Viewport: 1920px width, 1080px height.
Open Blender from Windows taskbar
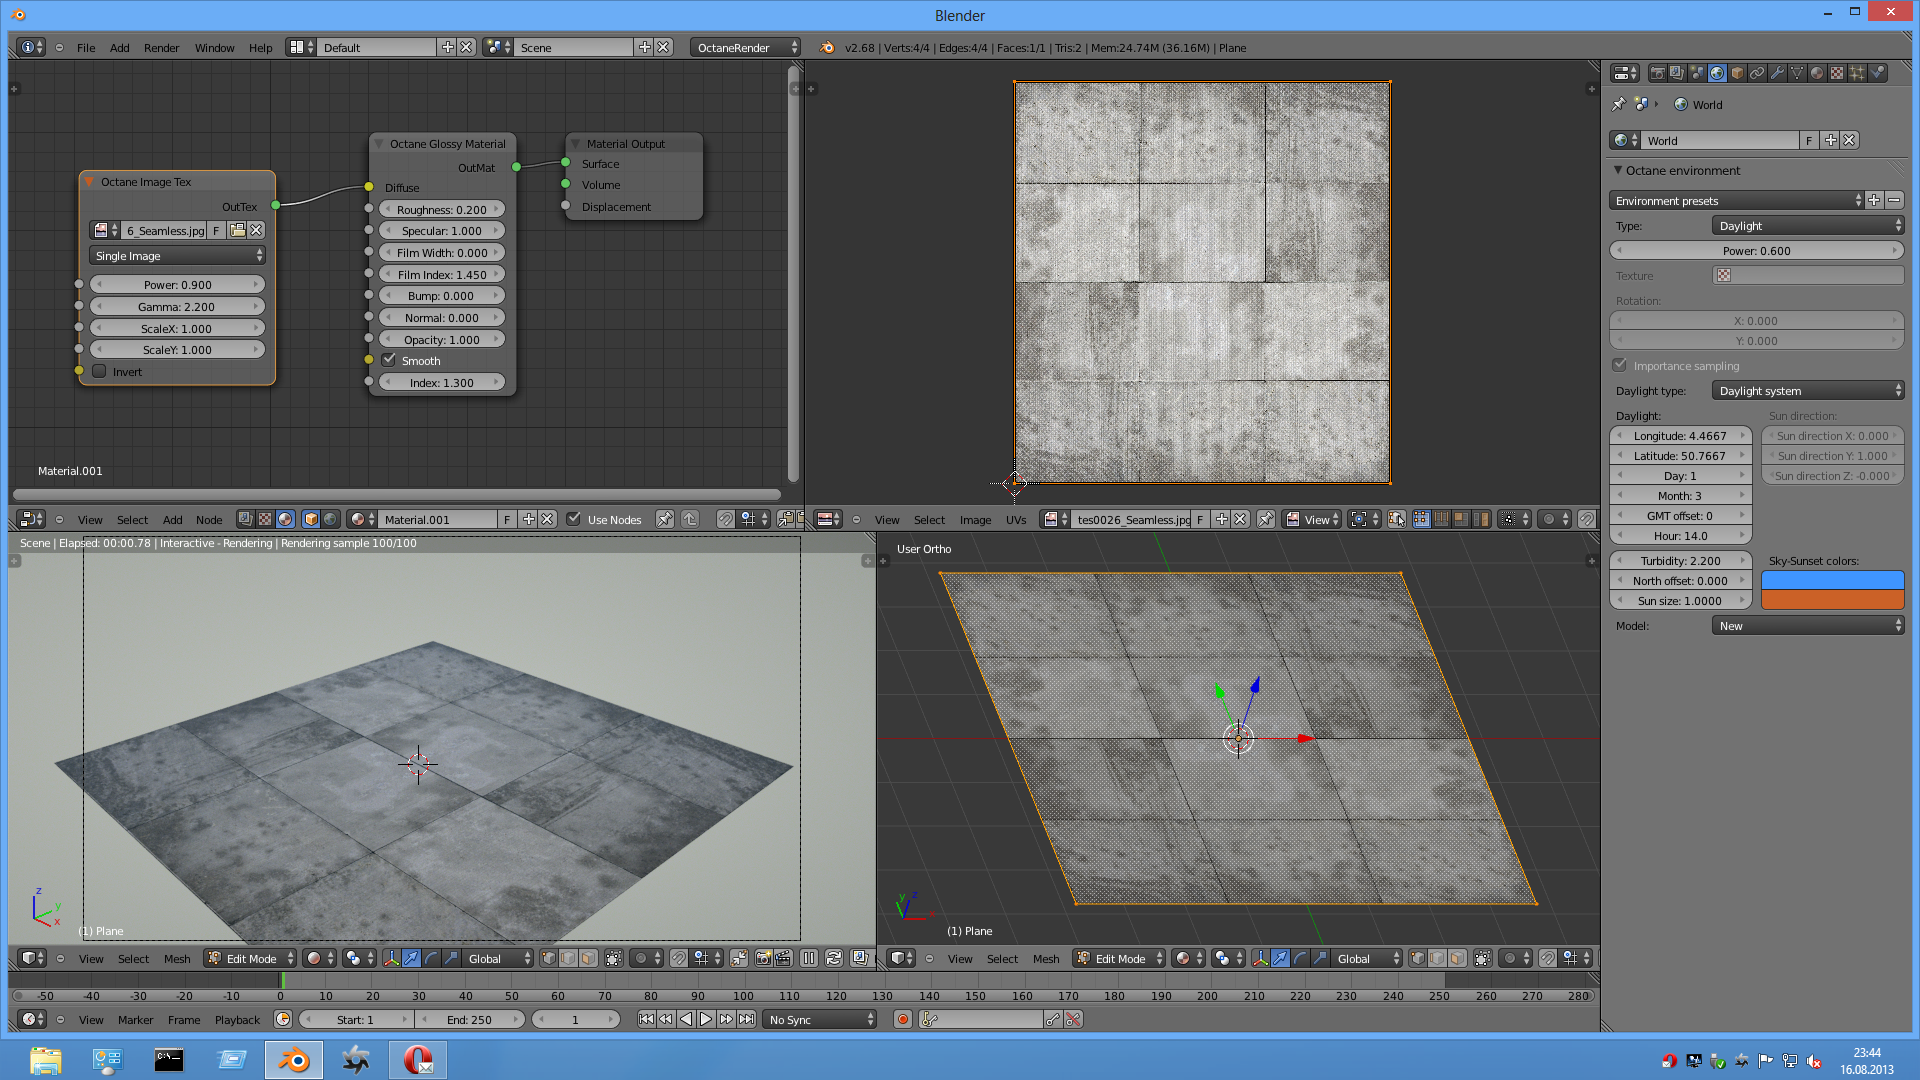294,1059
